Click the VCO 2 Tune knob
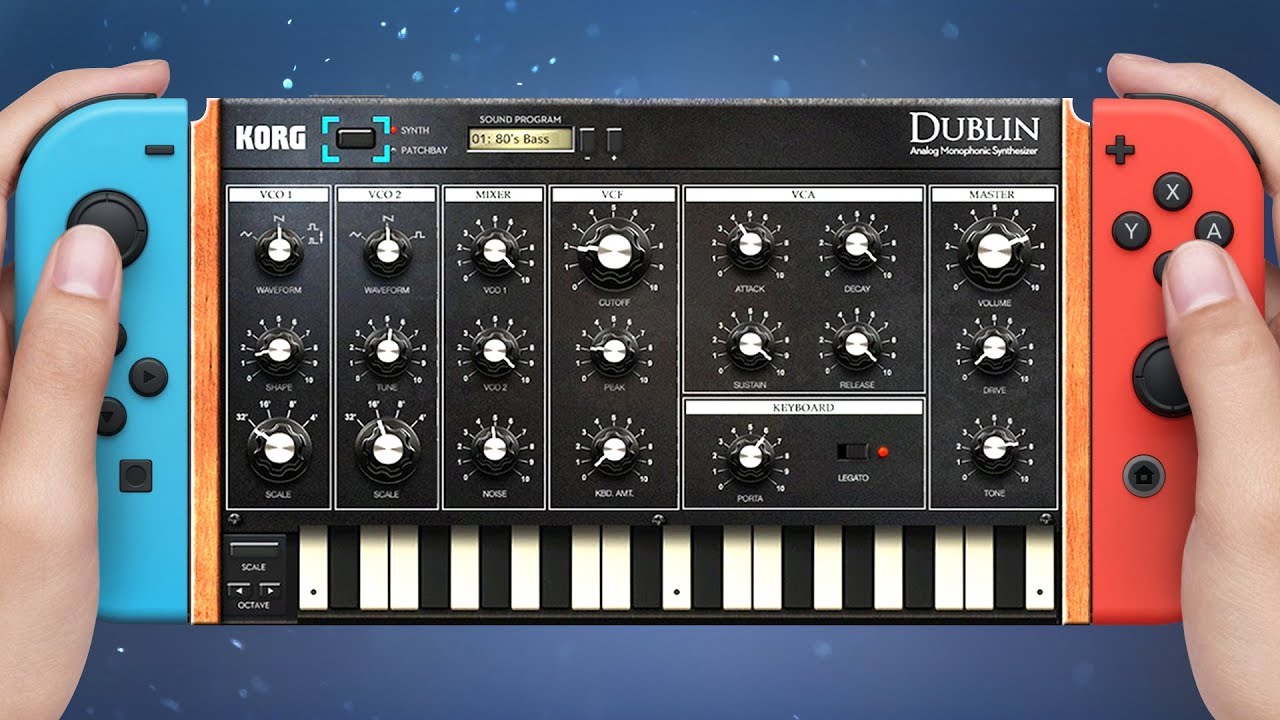The image size is (1280, 720). [x=386, y=350]
